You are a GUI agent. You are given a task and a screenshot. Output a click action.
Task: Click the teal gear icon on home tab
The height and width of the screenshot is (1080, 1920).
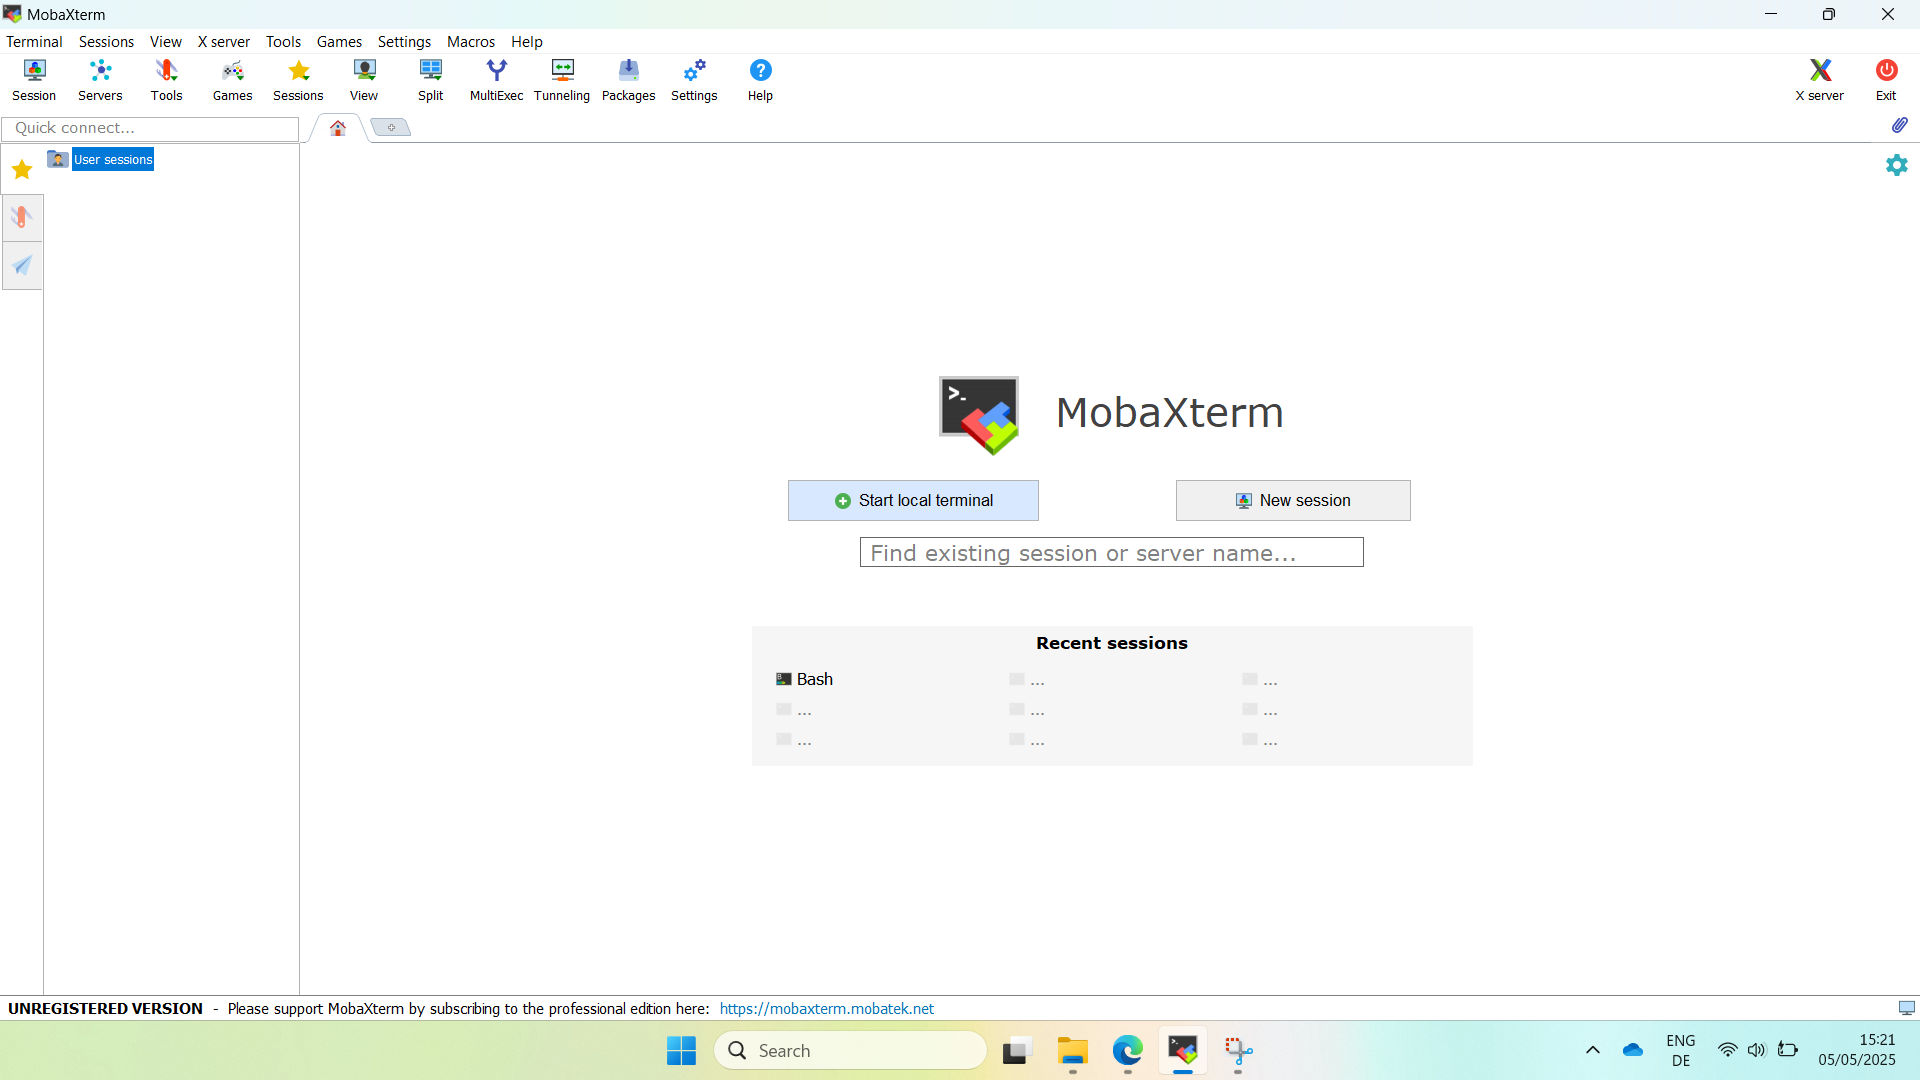1897,165
